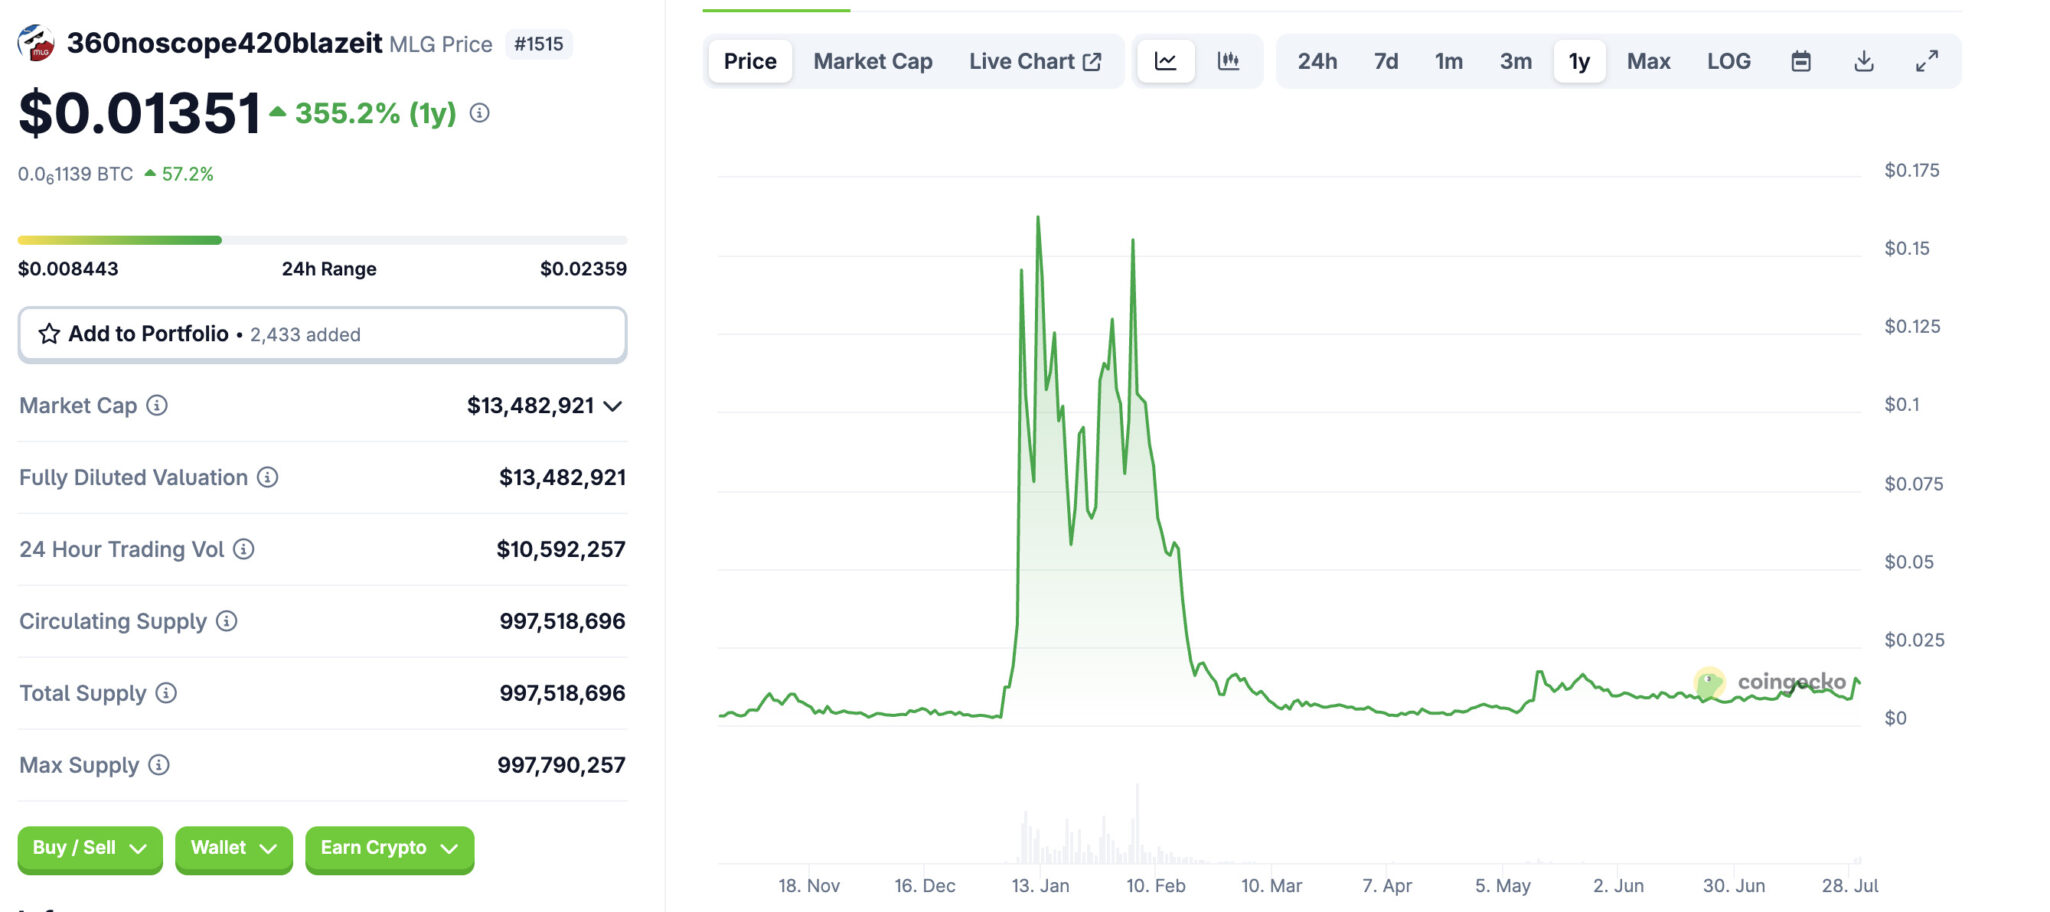
Task: Click the info icon next to Market Cap
Action: point(157,405)
